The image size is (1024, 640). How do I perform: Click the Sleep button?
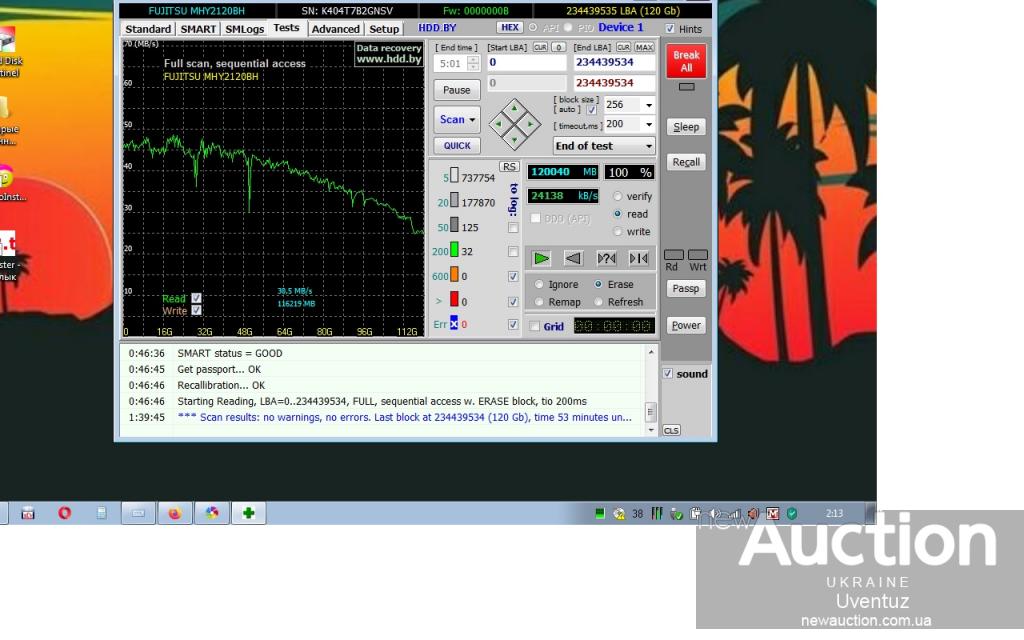click(x=686, y=127)
